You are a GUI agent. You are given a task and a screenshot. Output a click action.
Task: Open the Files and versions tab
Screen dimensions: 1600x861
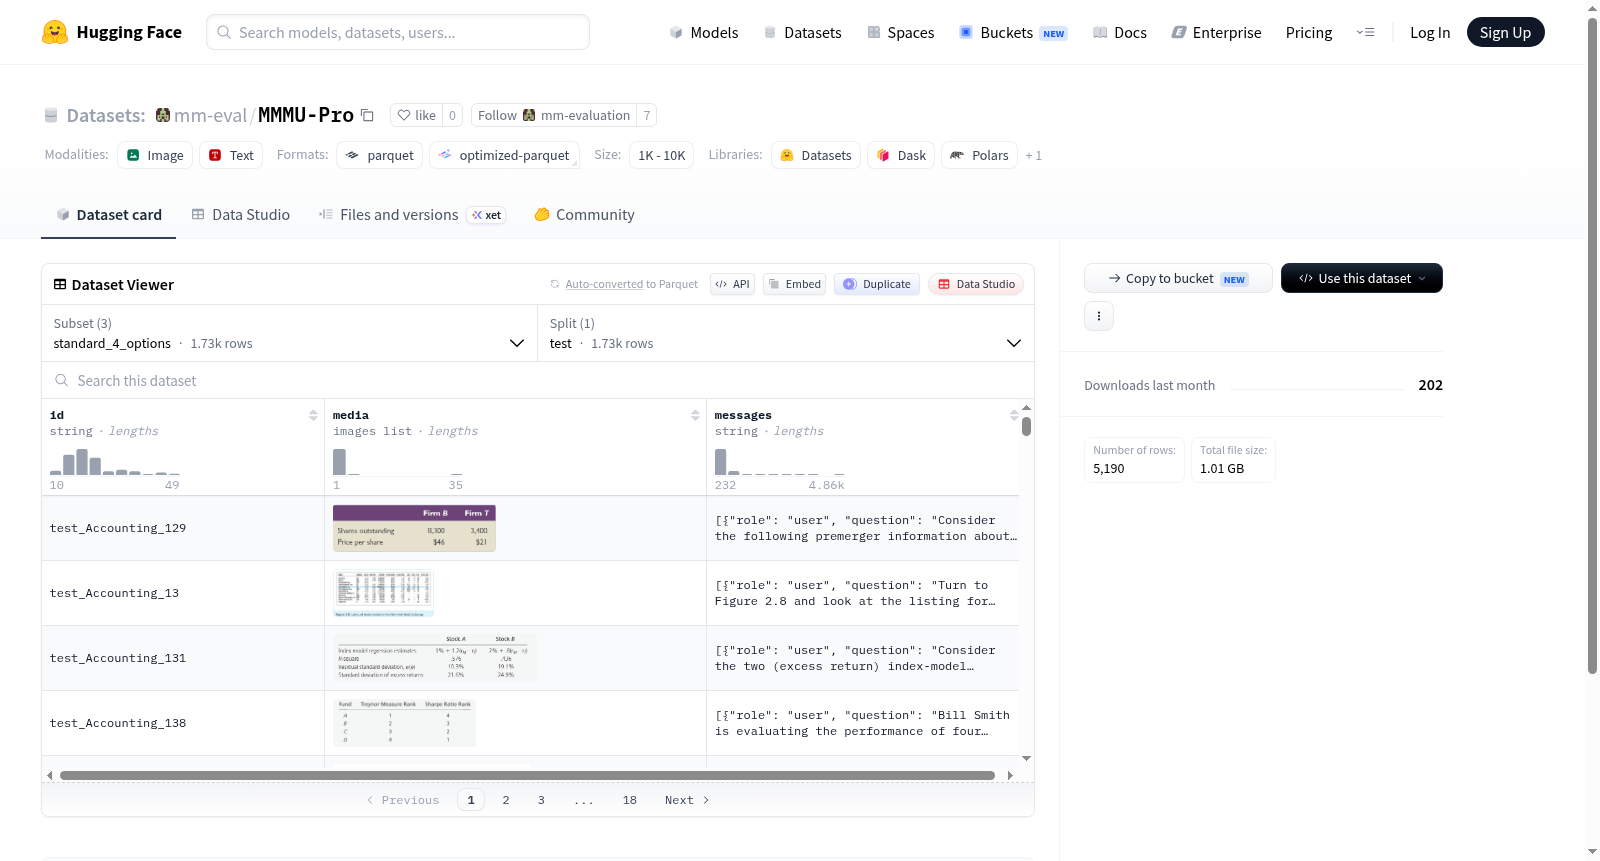click(x=411, y=215)
